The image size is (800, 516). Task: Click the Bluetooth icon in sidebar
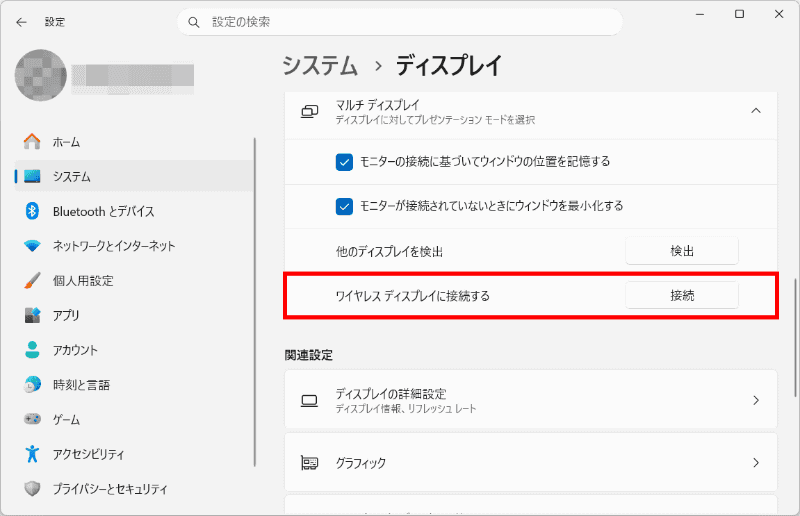point(32,211)
